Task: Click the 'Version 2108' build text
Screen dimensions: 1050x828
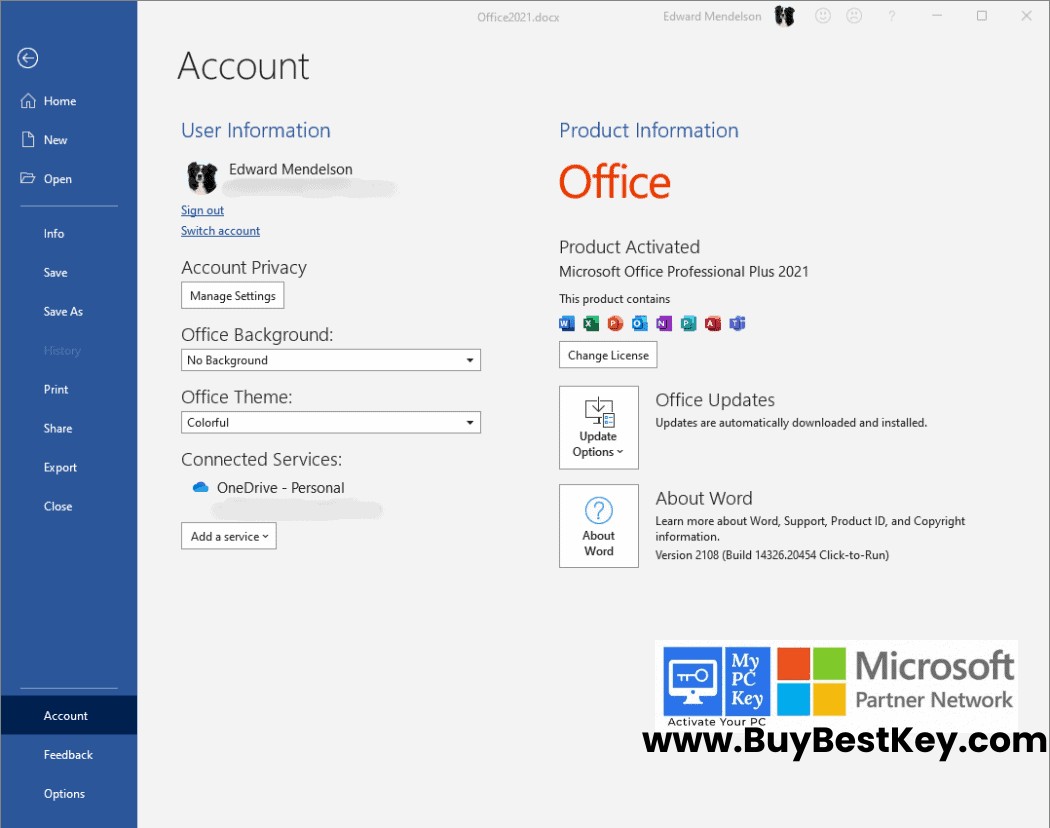Action: click(x=772, y=555)
